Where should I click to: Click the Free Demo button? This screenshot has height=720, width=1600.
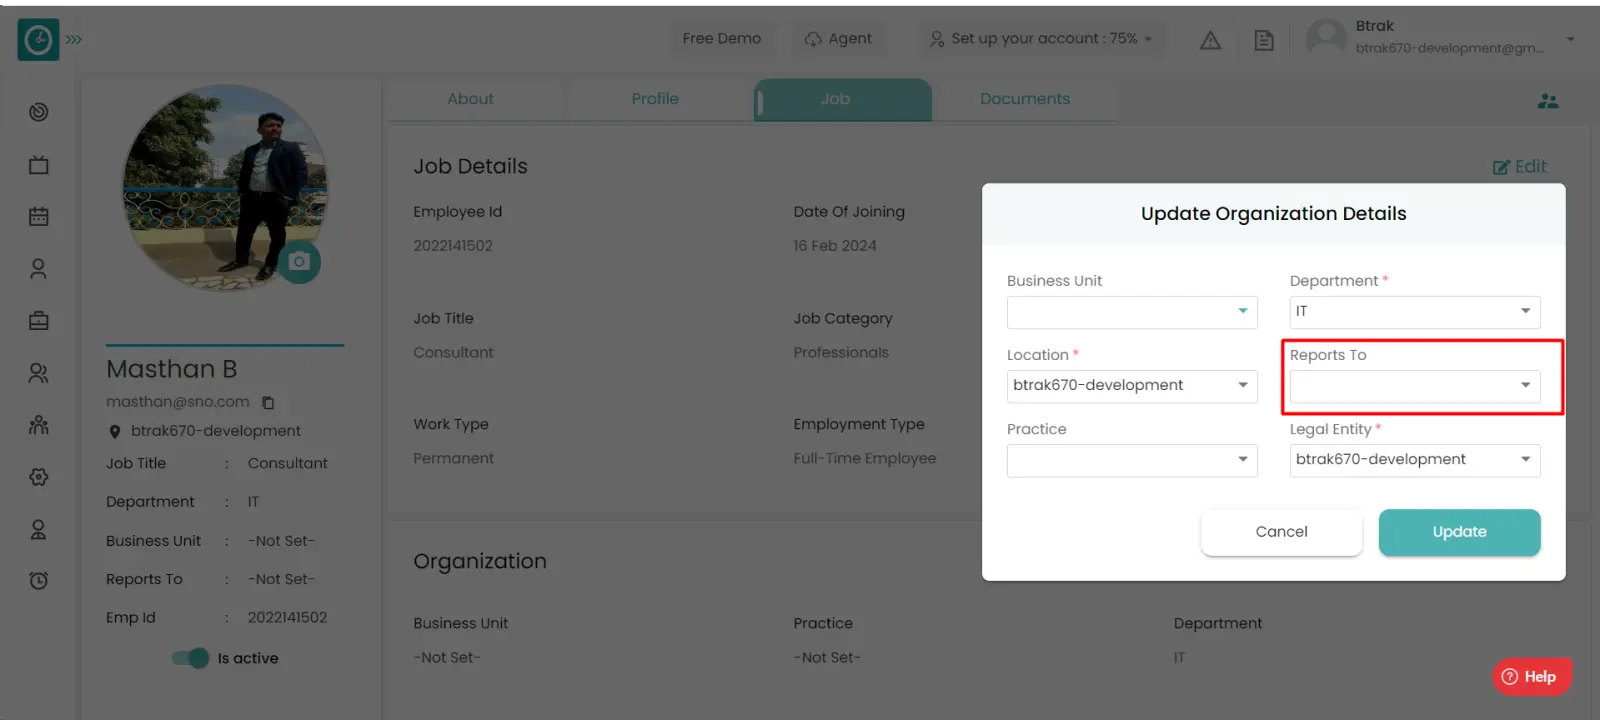pyautogui.click(x=722, y=39)
